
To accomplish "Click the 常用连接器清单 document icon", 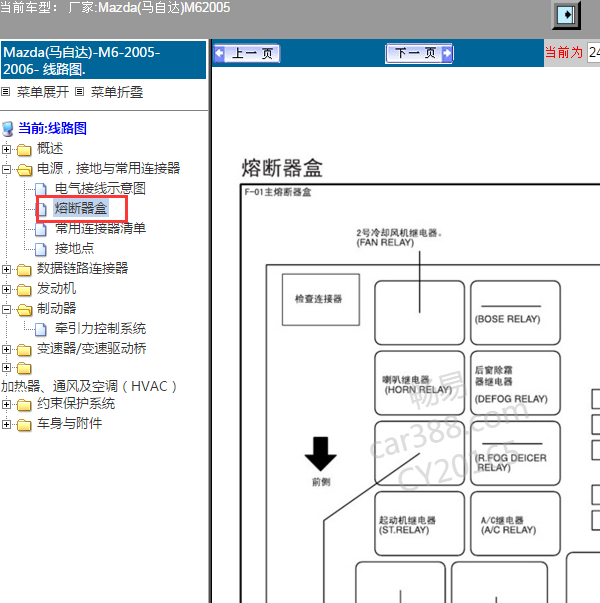I will 41,229.
